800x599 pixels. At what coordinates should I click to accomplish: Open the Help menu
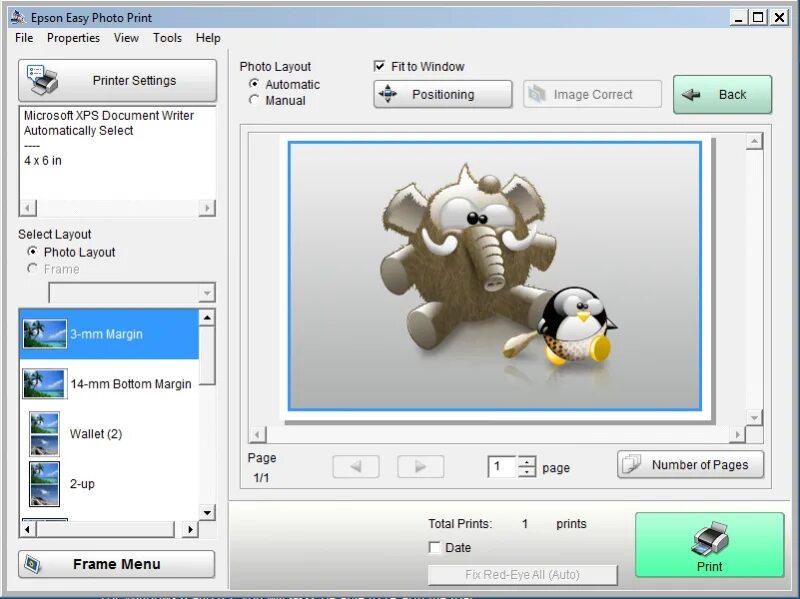coord(208,38)
